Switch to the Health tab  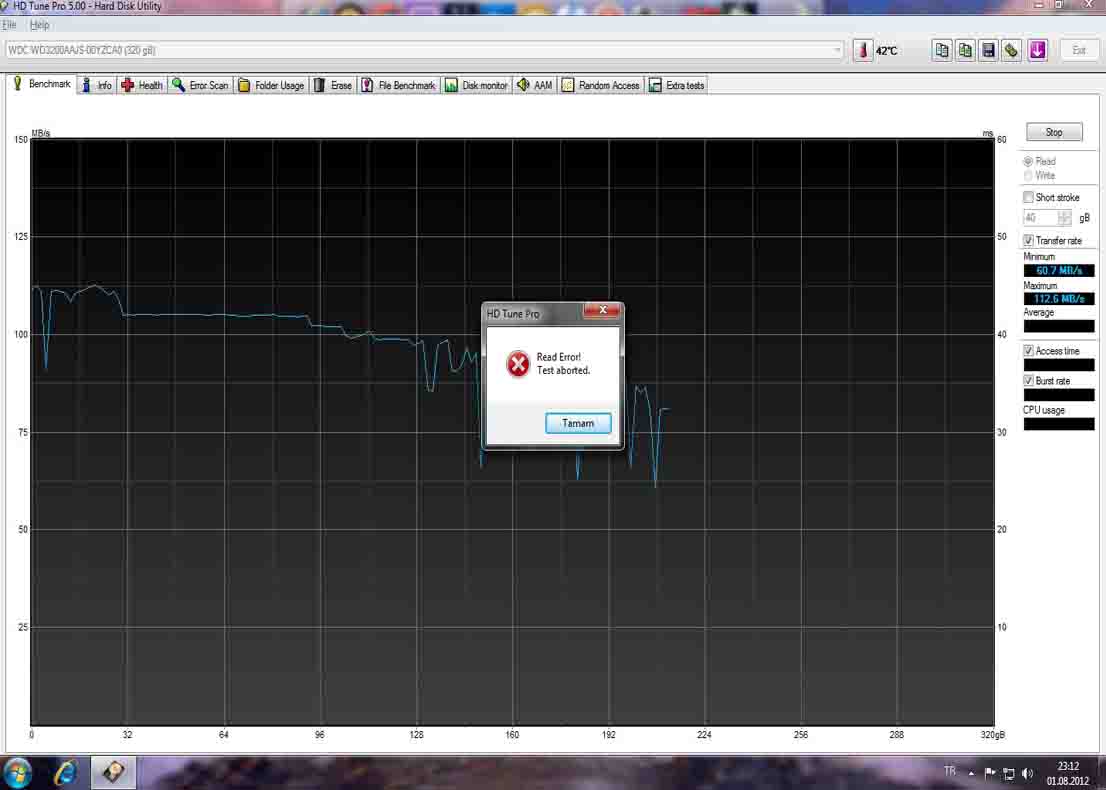click(x=142, y=86)
